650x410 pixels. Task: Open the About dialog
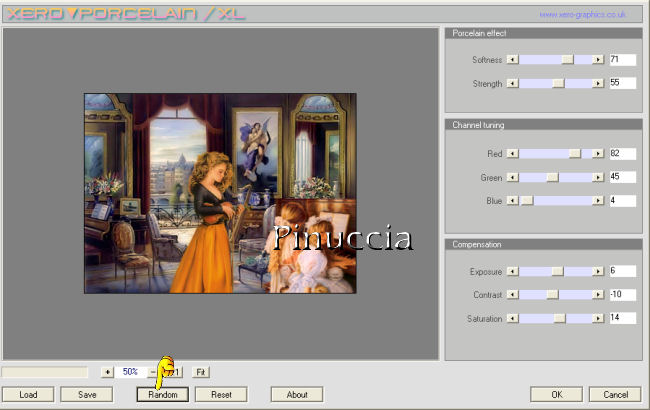pos(297,395)
